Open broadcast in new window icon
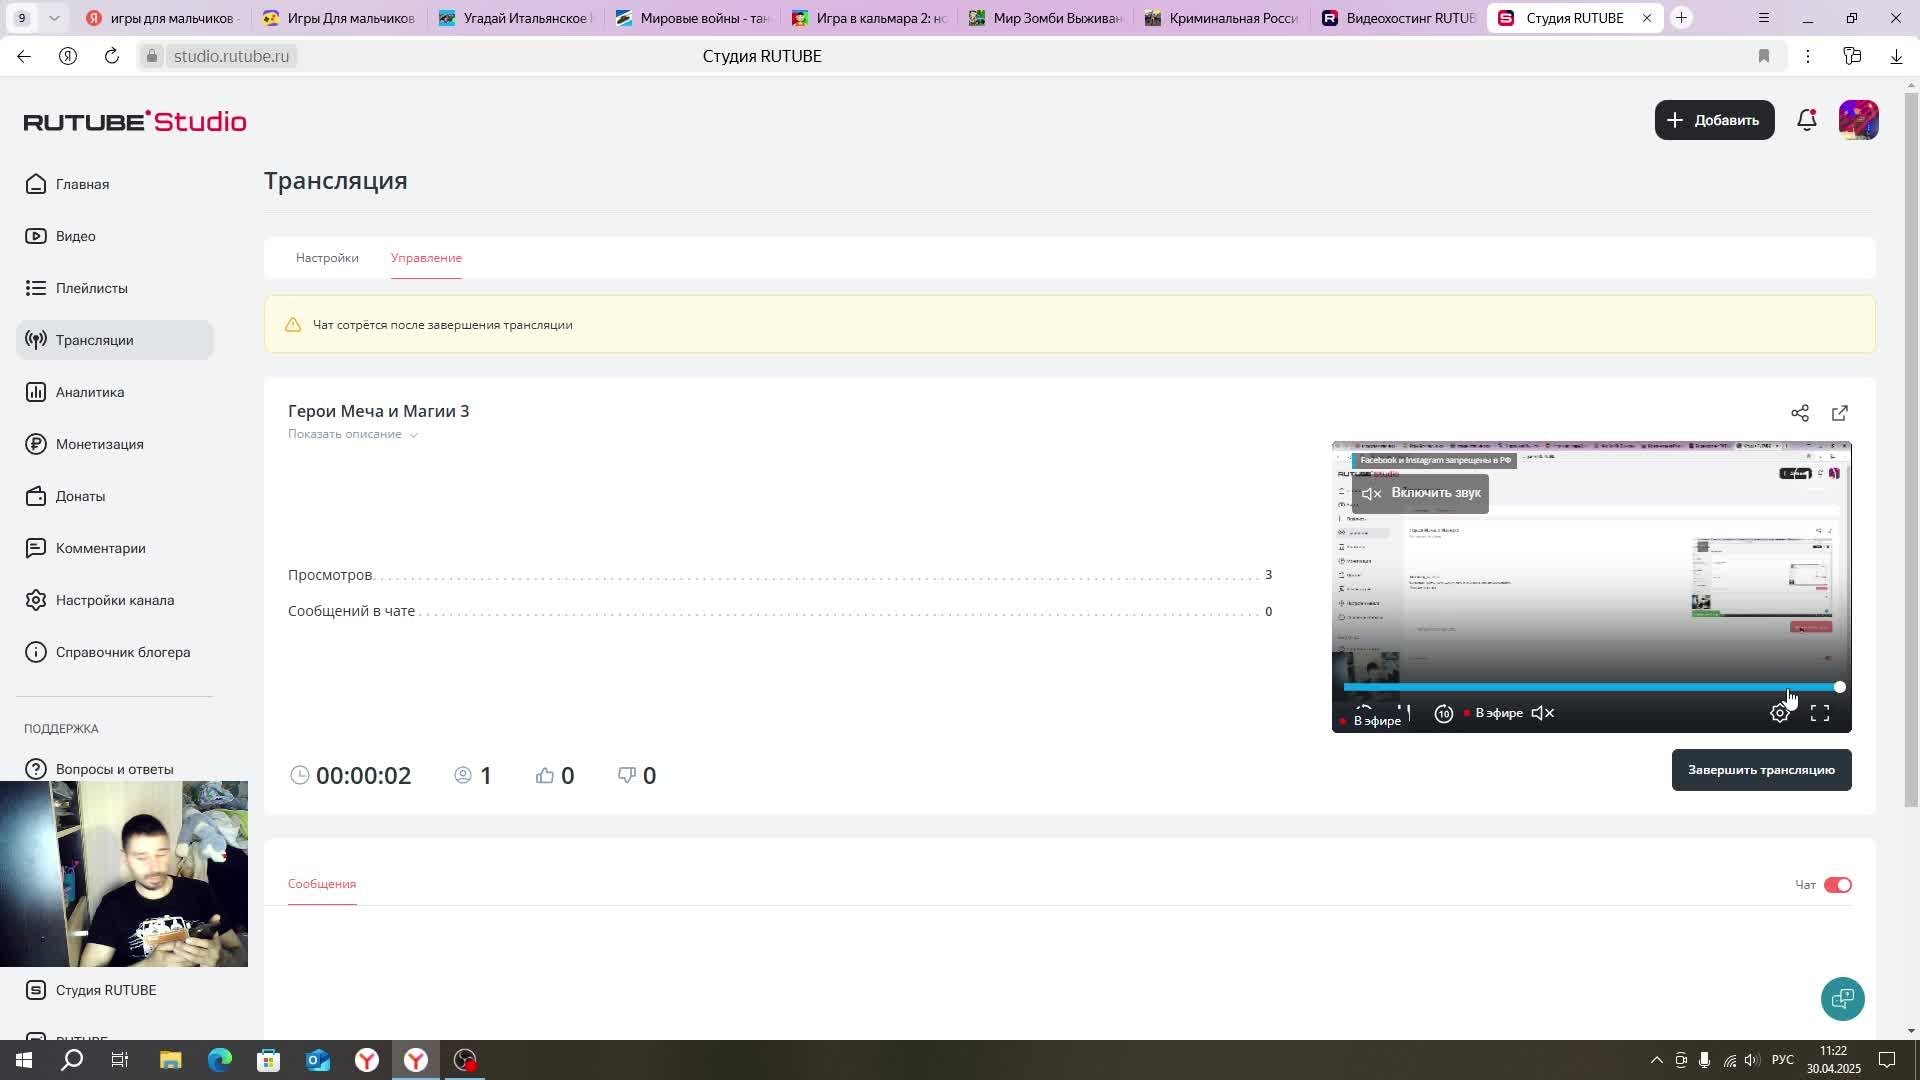The width and height of the screenshot is (1920, 1080). pyautogui.click(x=1839, y=413)
